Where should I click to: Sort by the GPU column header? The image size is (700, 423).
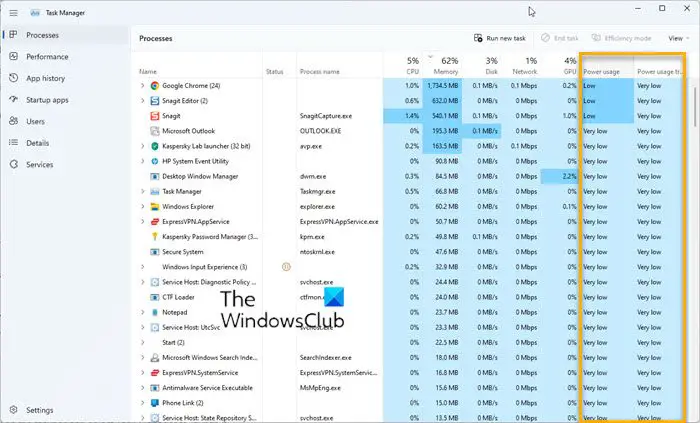[x=560, y=65]
